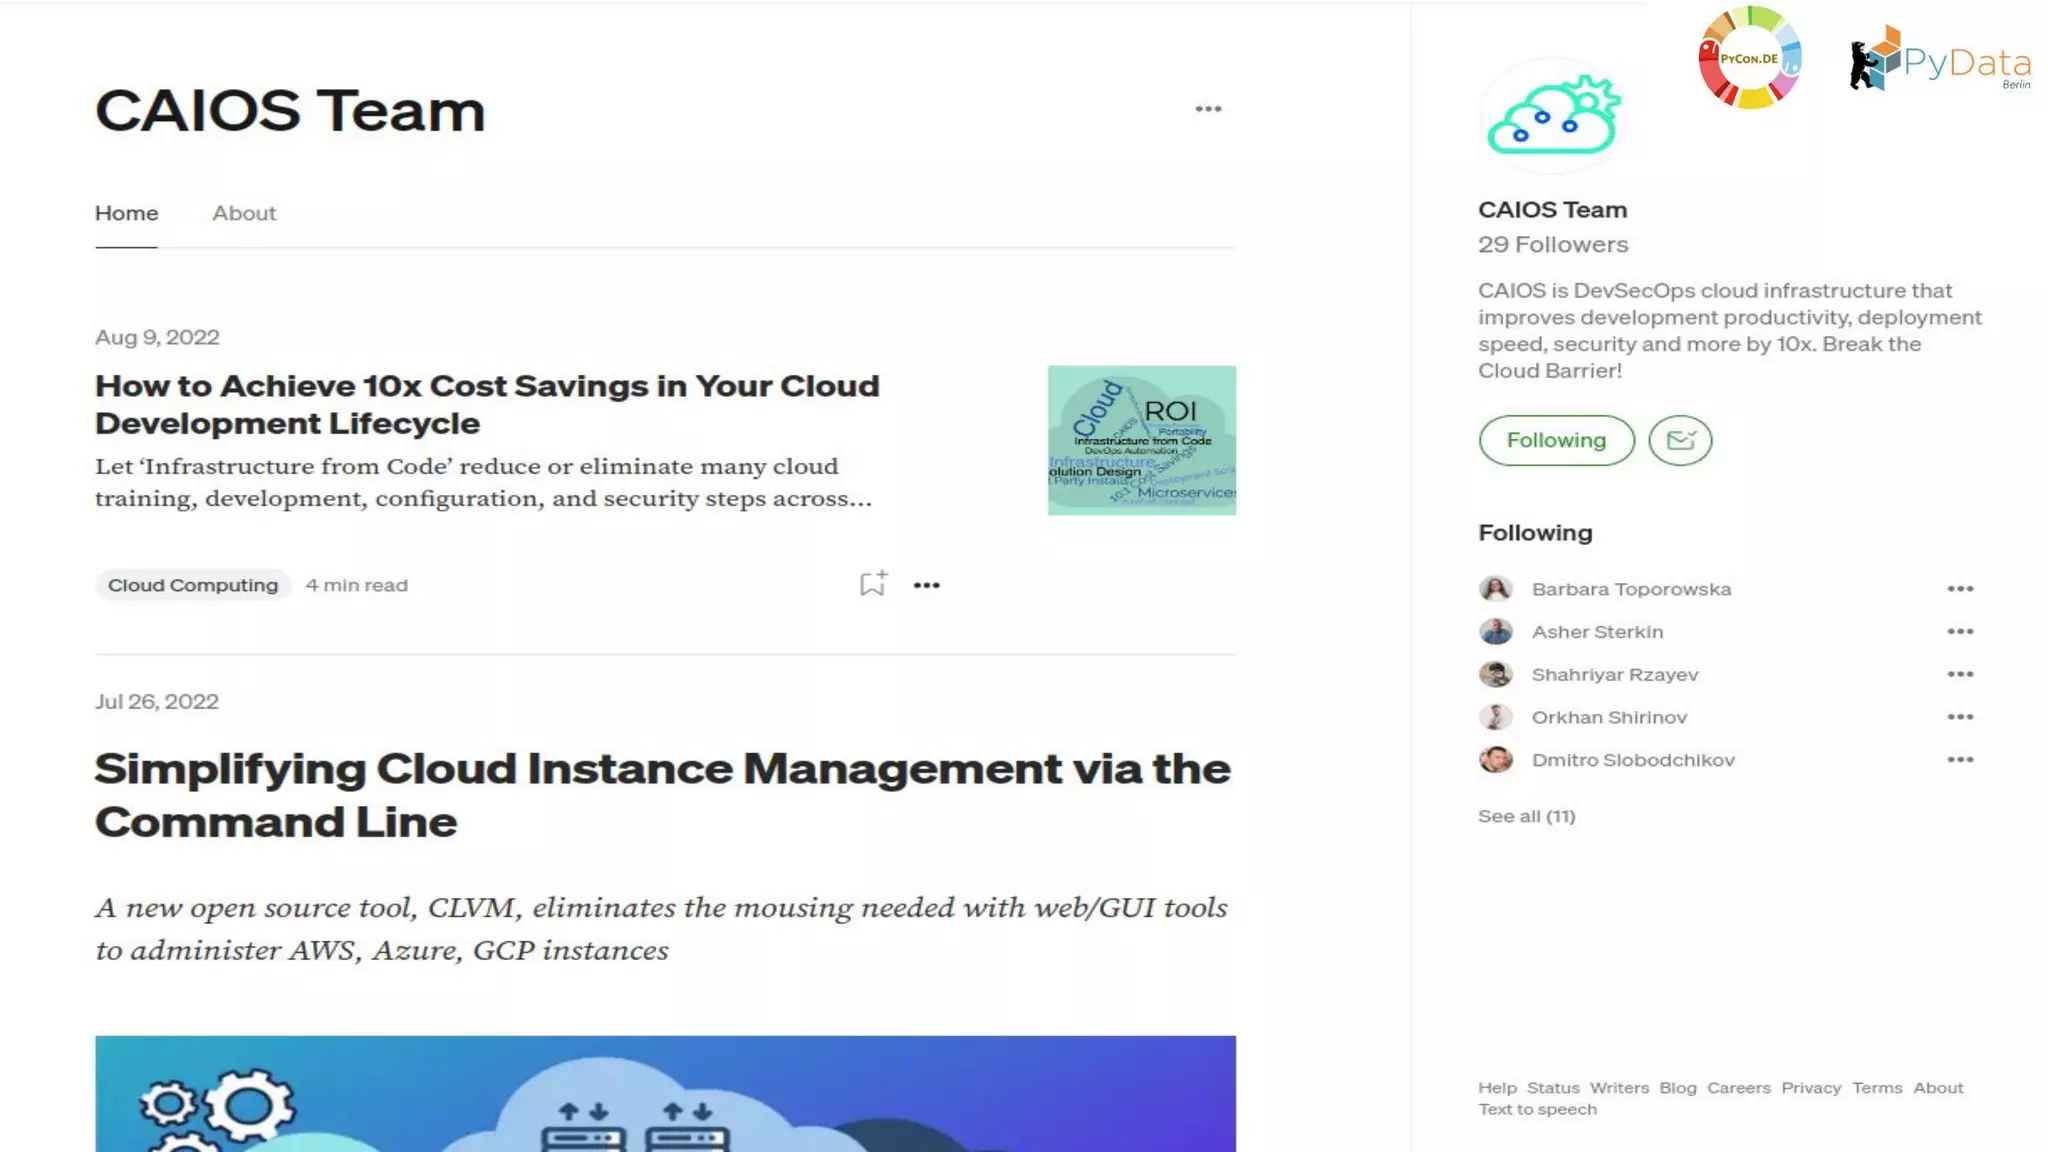Image resolution: width=2048 pixels, height=1152 pixels.
Task: Open the Blog footer link
Action: (x=1678, y=1088)
